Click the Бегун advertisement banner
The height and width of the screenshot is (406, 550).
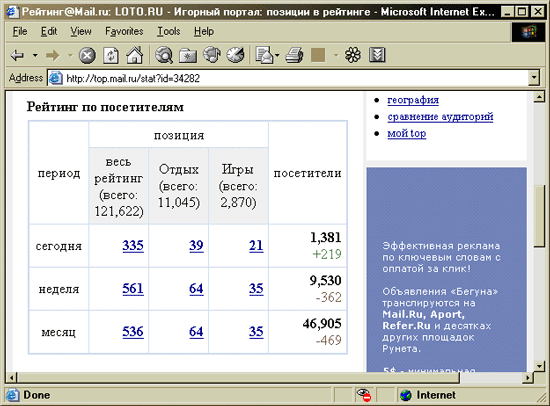coord(446,269)
